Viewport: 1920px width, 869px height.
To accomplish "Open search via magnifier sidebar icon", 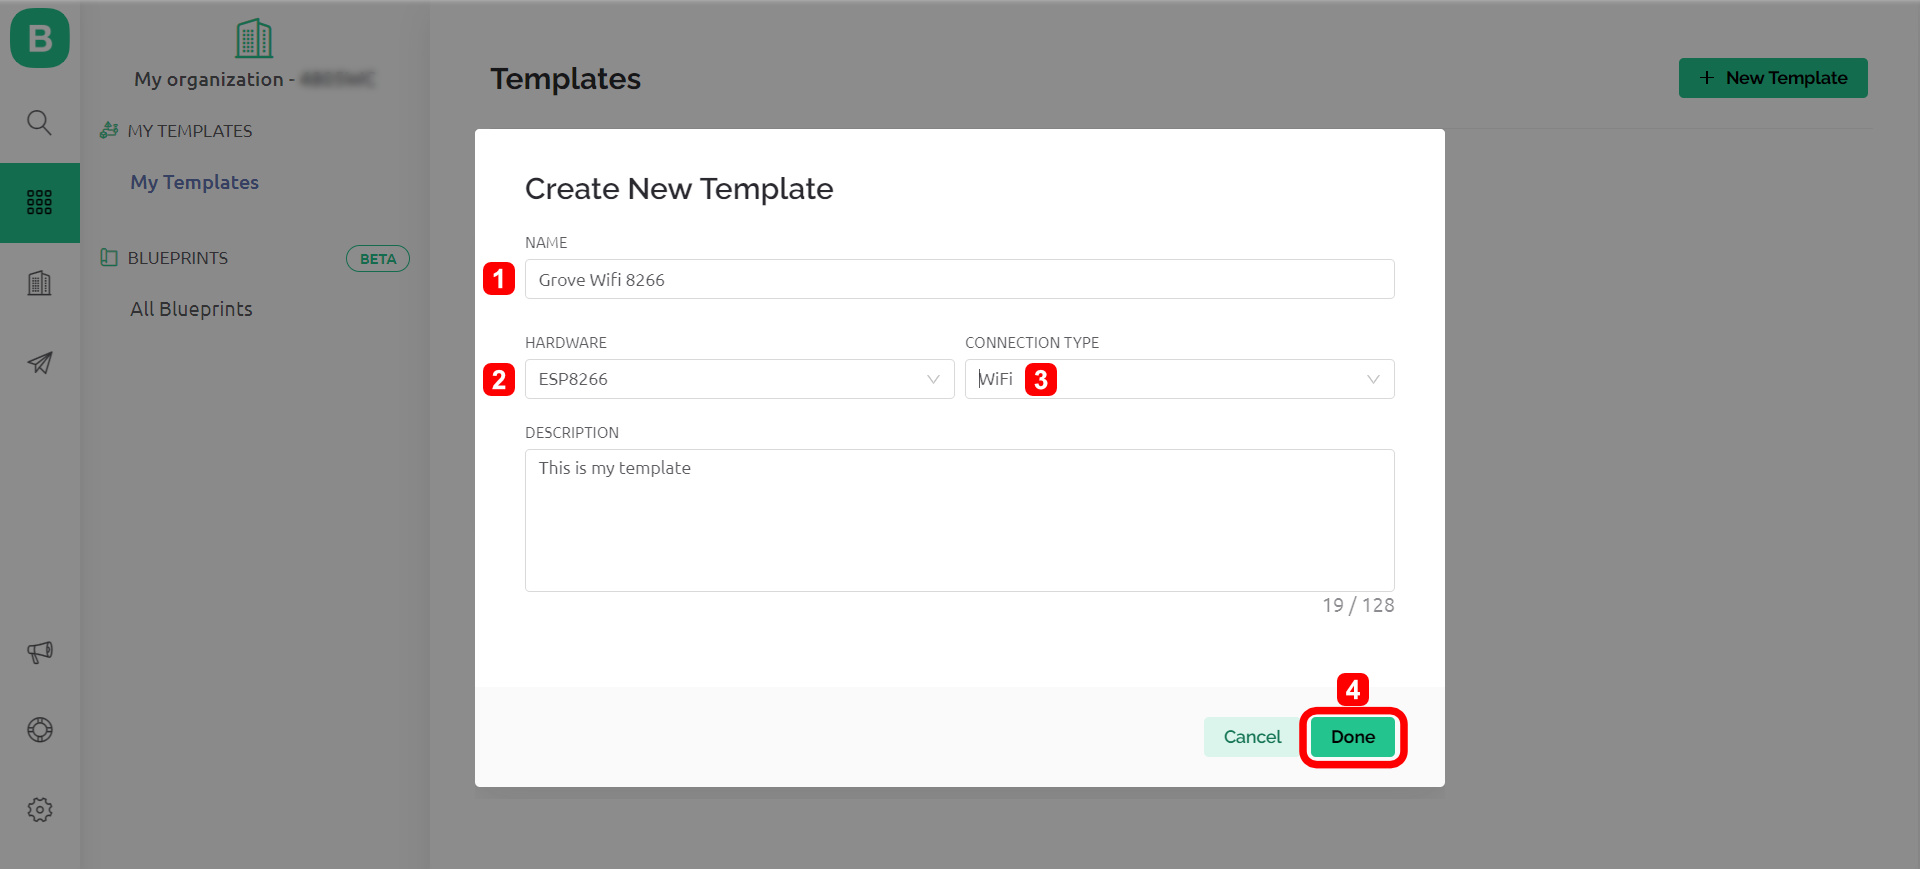I will coord(39,123).
